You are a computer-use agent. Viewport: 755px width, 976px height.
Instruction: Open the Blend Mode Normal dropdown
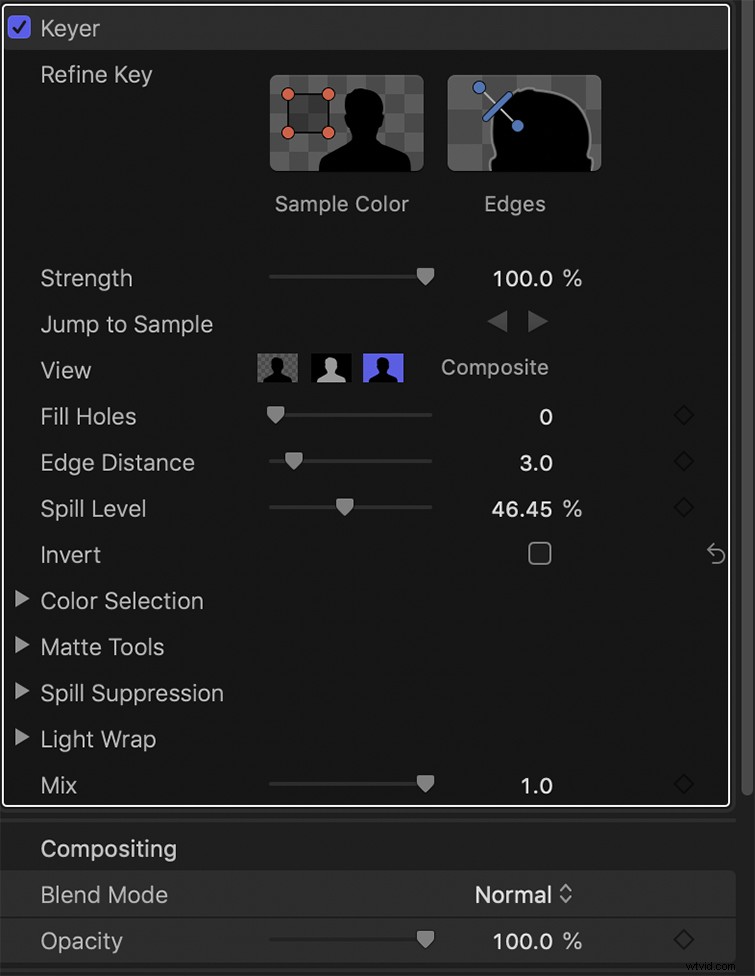(524, 895)
